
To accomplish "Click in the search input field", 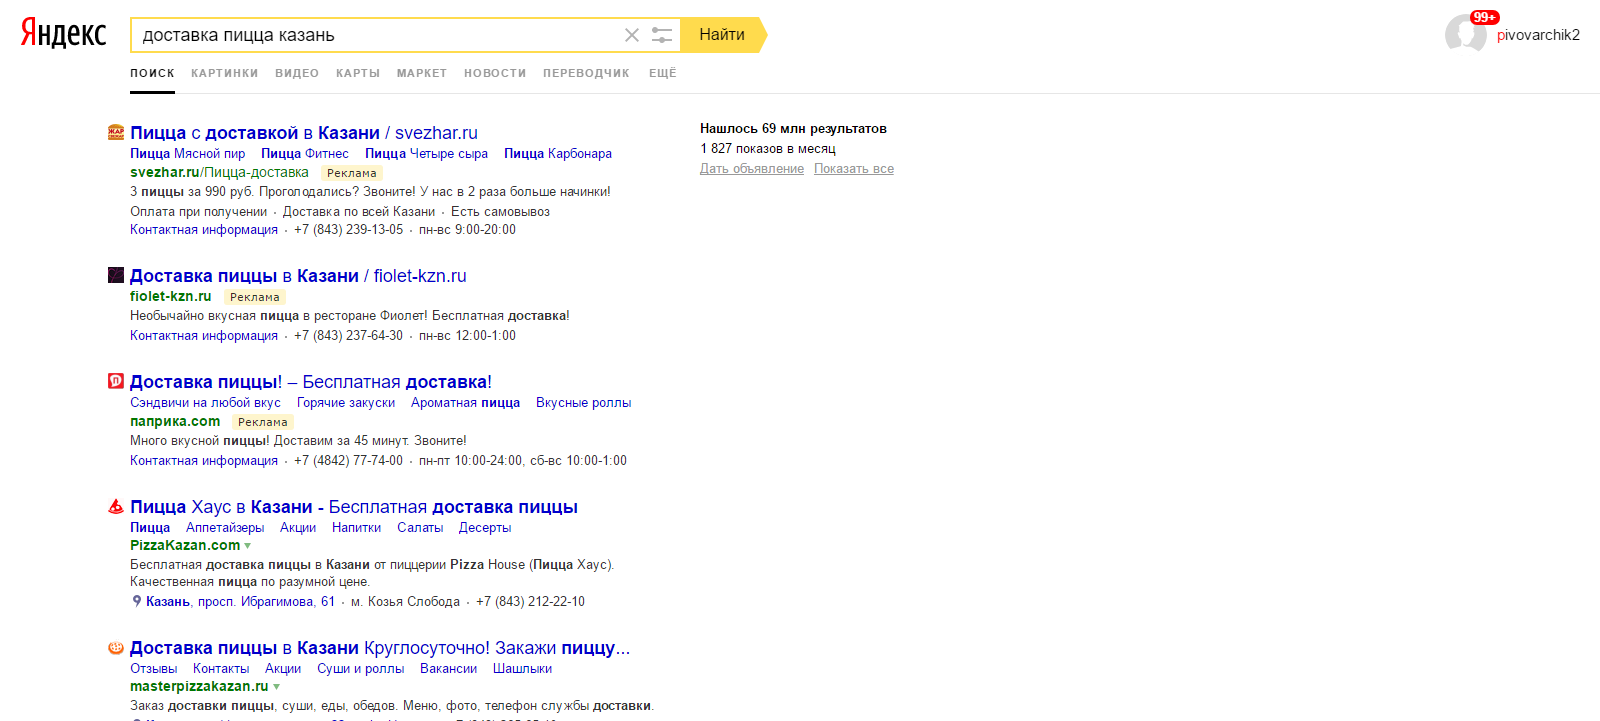I will point(375,35).
